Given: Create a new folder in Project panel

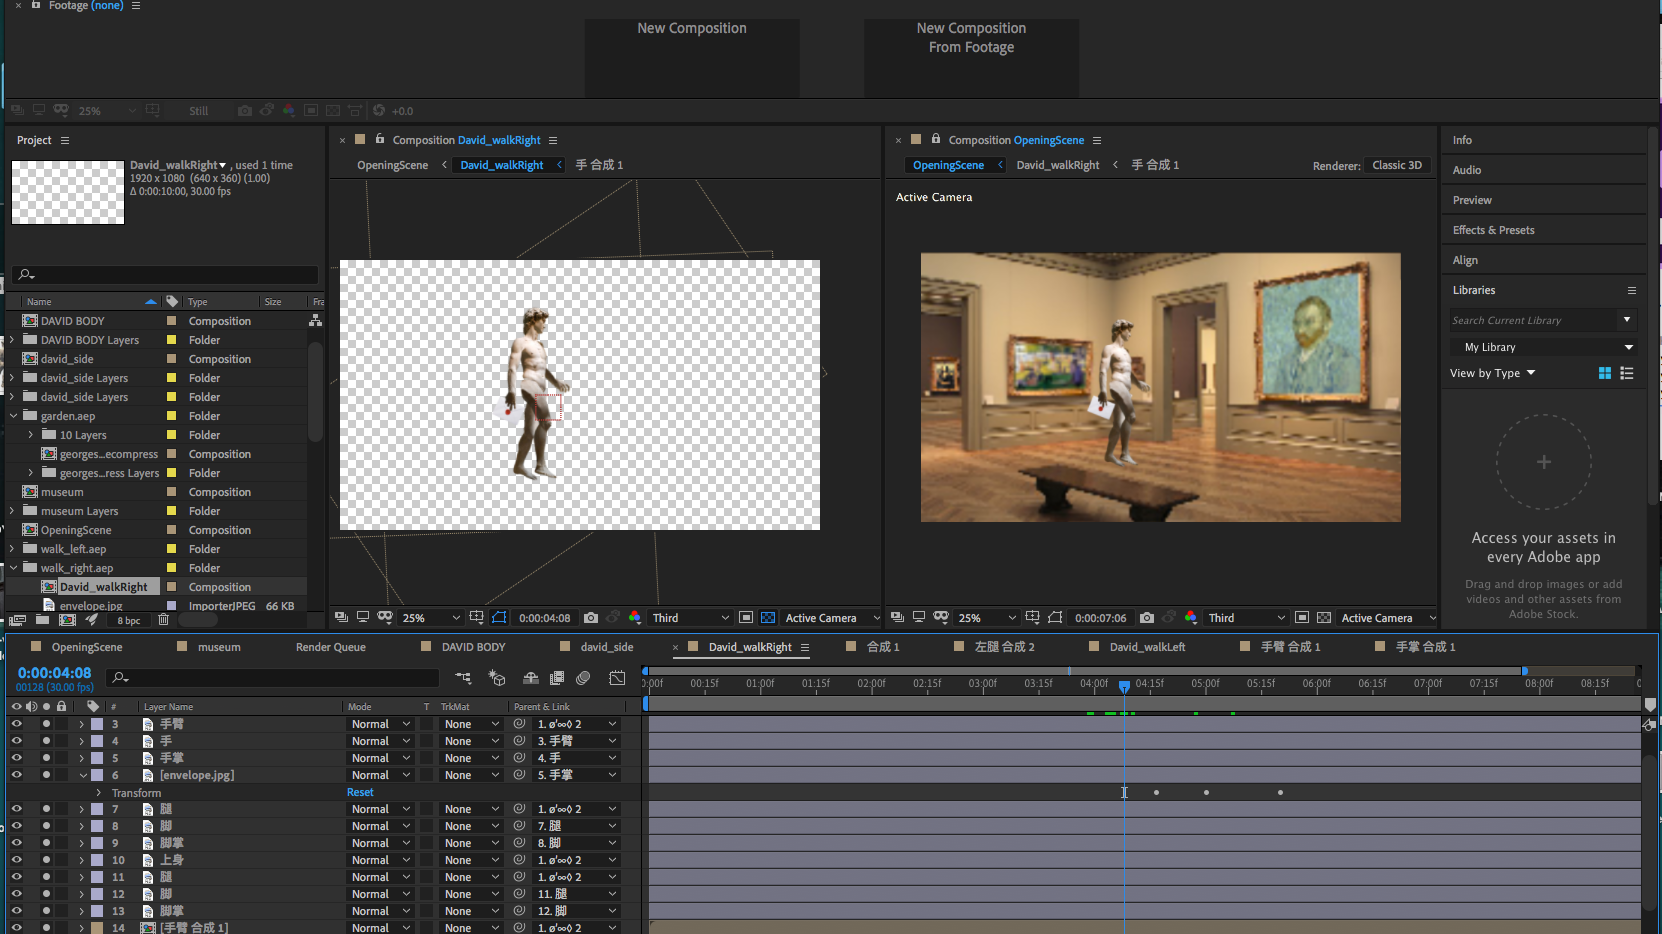Looking at the screenshot, I should coord(43,620).
